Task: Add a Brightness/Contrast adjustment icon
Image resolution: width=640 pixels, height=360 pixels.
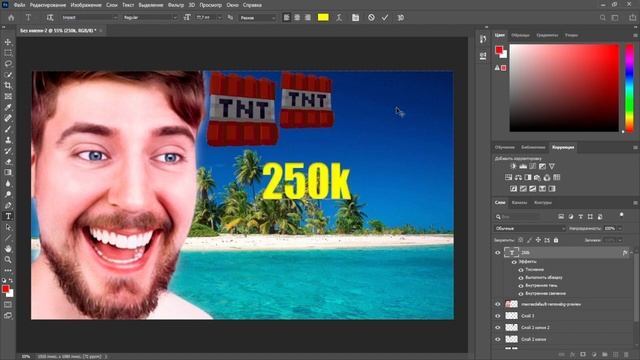Action: (x=513, y=167)
